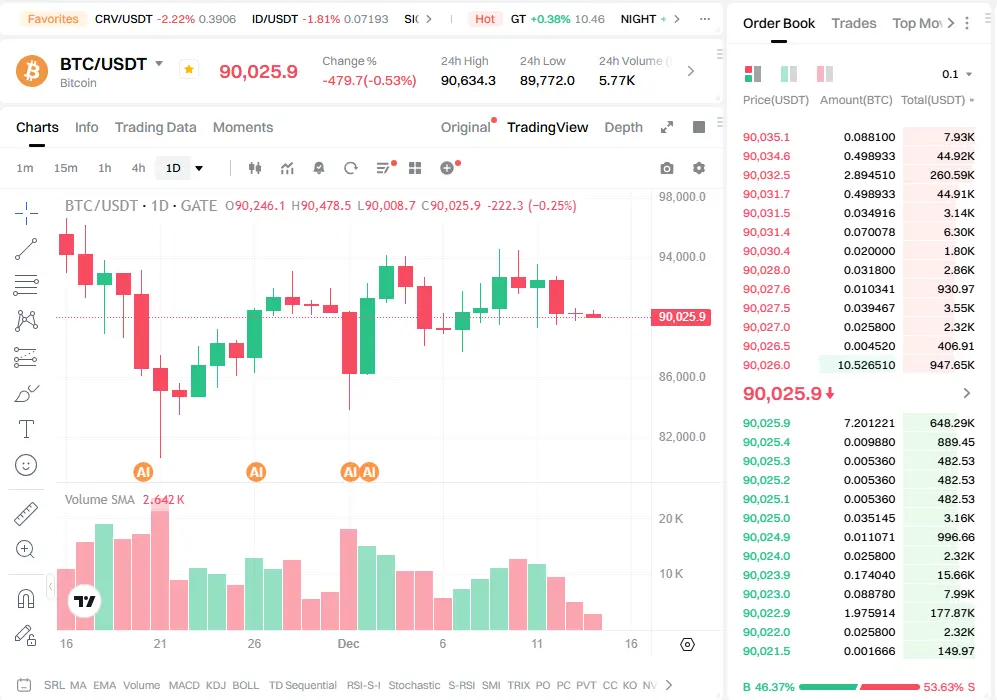This screenshot has width=997, height=700.
Task: Open the multi-chart grid layout icon
Action: pyautogui.click(x=415, y=168)
